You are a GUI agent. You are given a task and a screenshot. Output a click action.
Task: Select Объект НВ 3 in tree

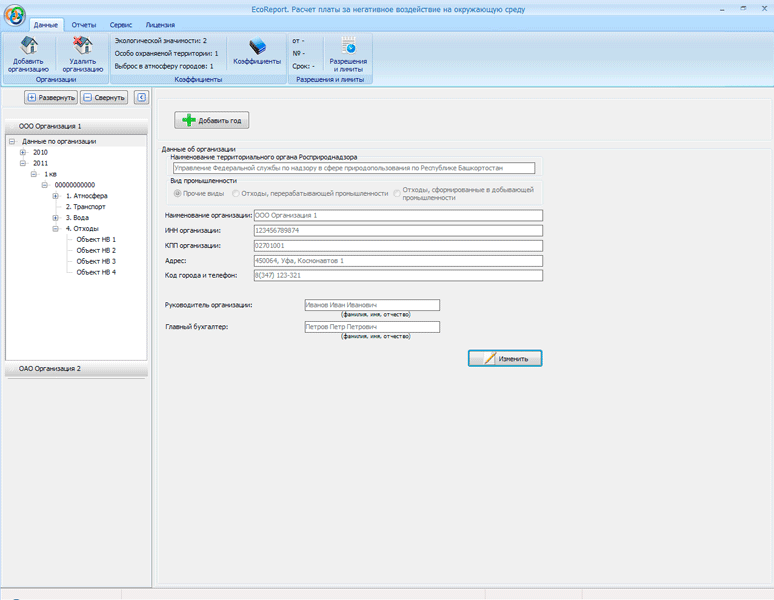click(96, 261)
